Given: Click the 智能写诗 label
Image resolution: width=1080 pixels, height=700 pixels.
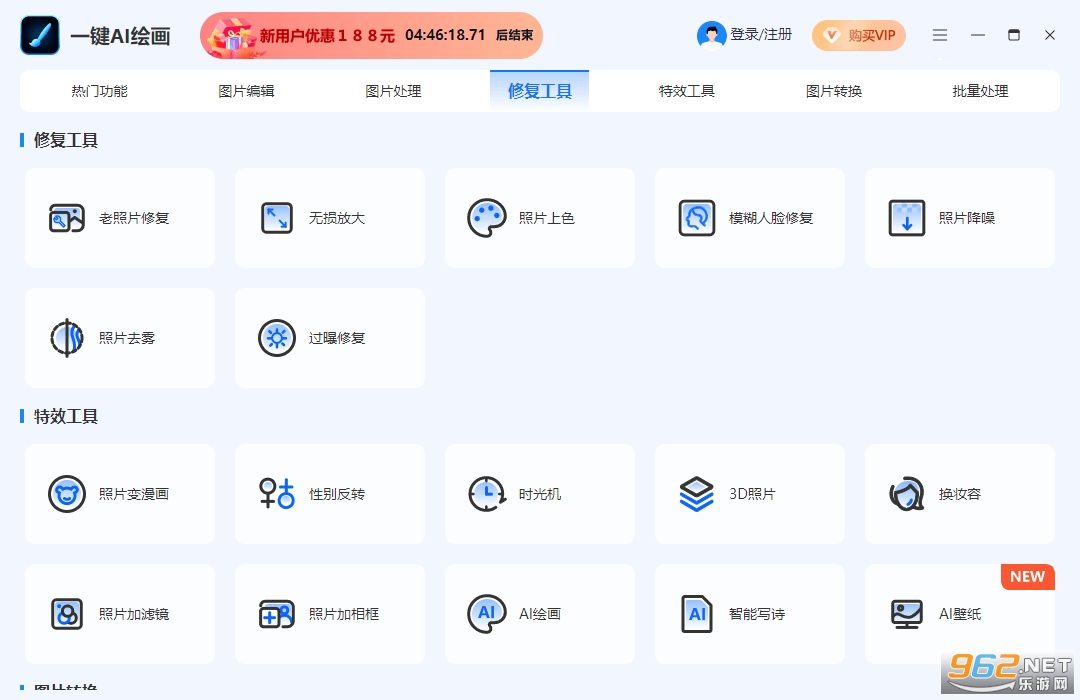Looking at the screenshot, I should [757, 614].
